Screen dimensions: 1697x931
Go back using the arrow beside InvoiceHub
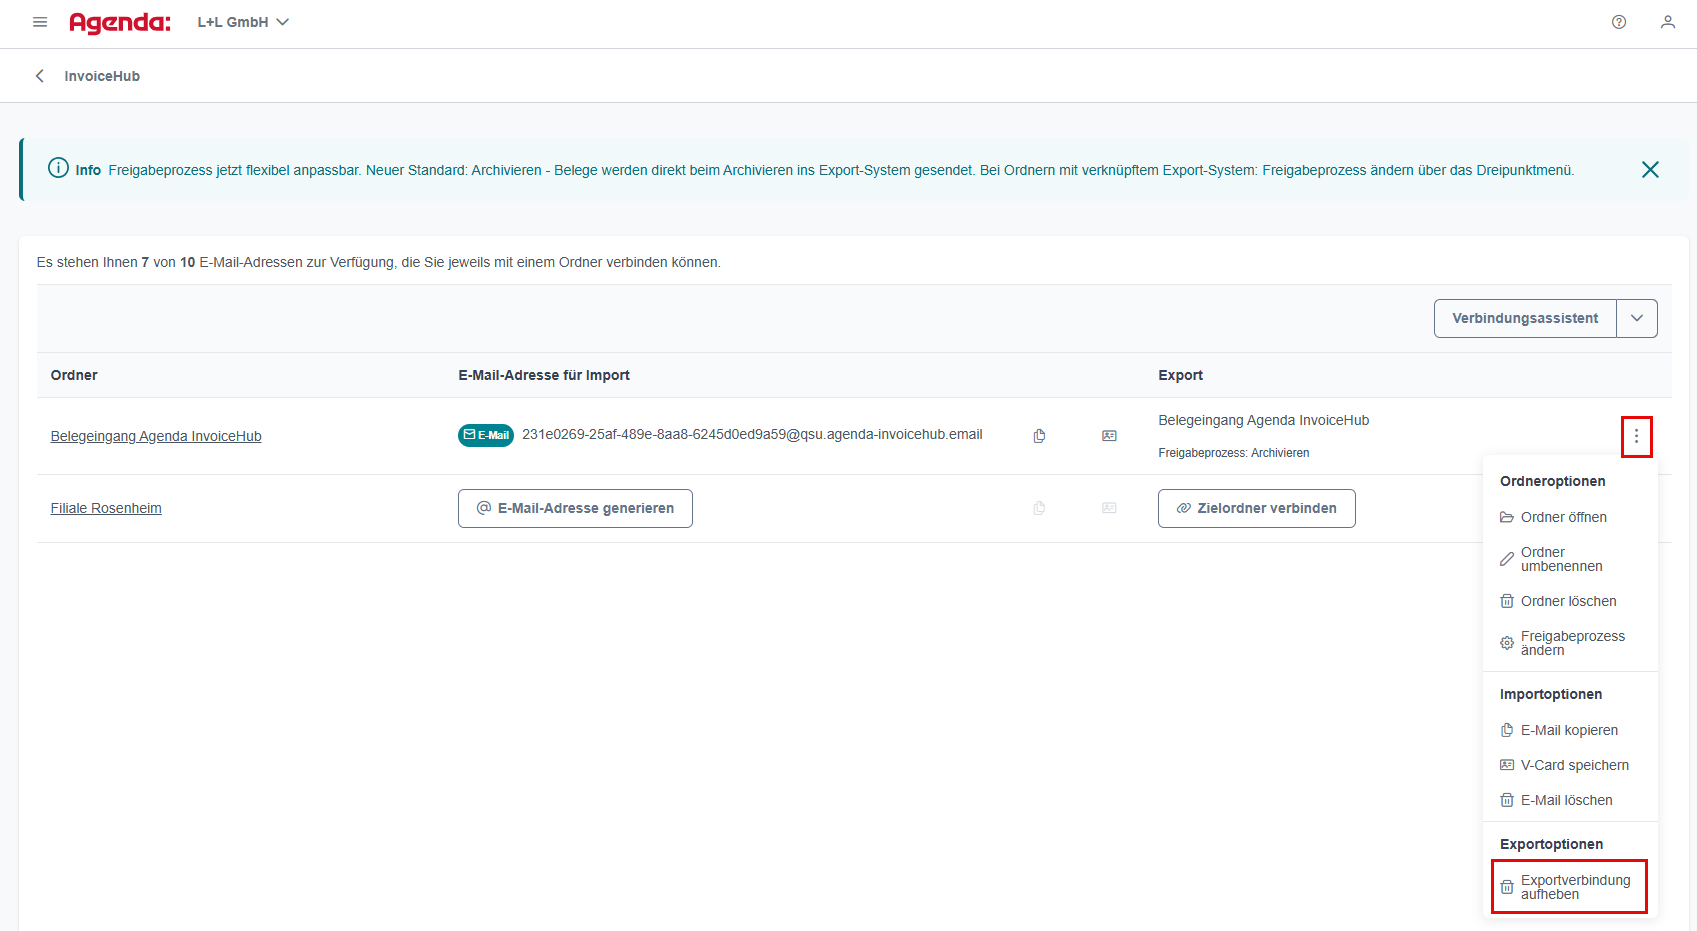tap(40, 76)
